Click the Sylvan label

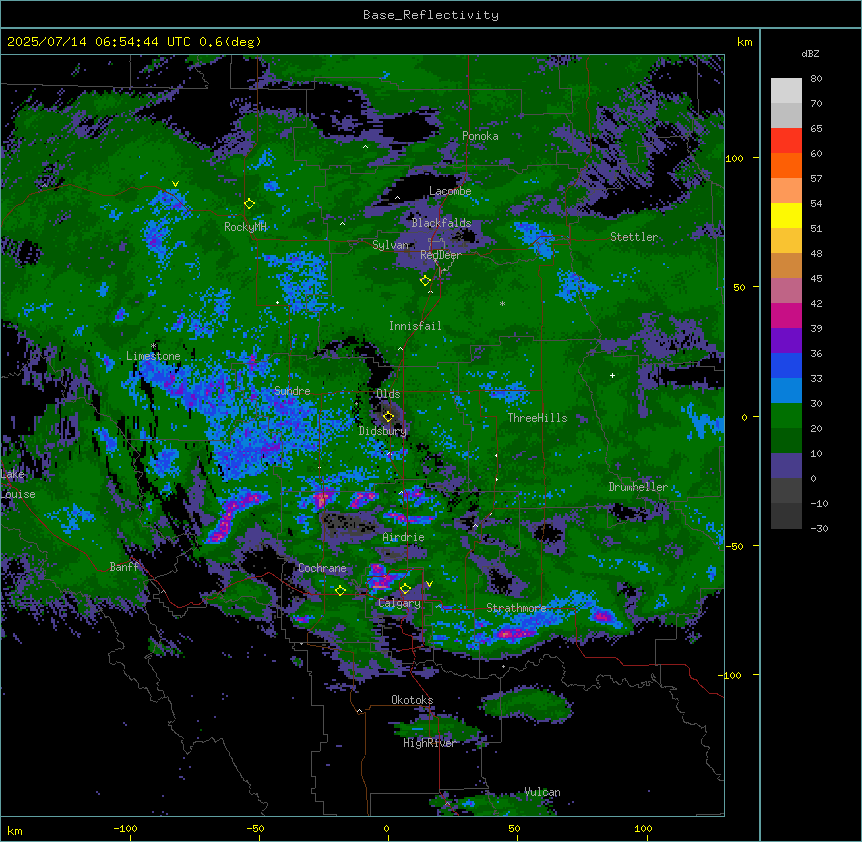(391, 245)
